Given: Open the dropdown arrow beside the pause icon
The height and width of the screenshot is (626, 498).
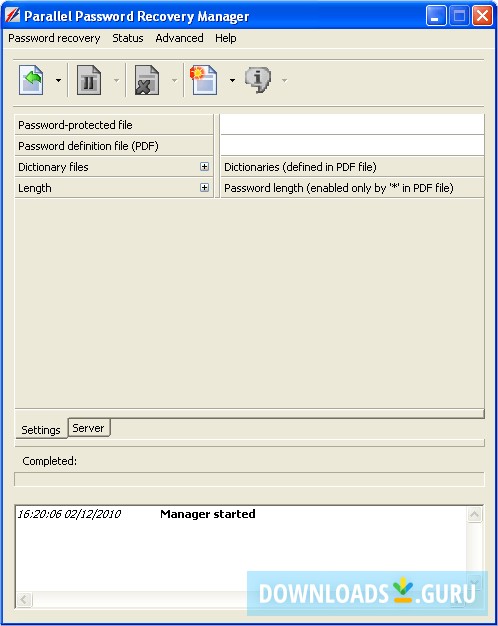Looking at the screenshot, I should [x=116, y=80].
